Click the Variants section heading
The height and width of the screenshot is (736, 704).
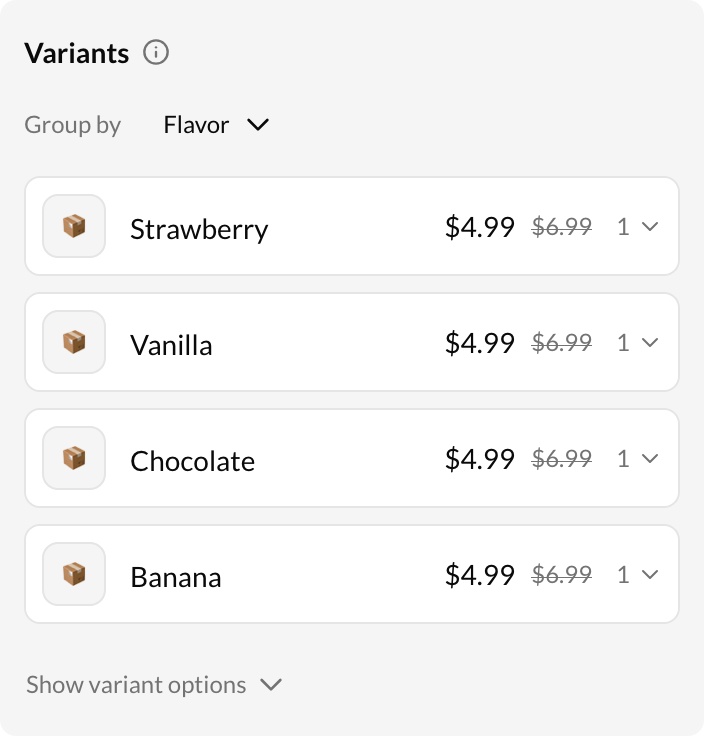pos(77,53)
